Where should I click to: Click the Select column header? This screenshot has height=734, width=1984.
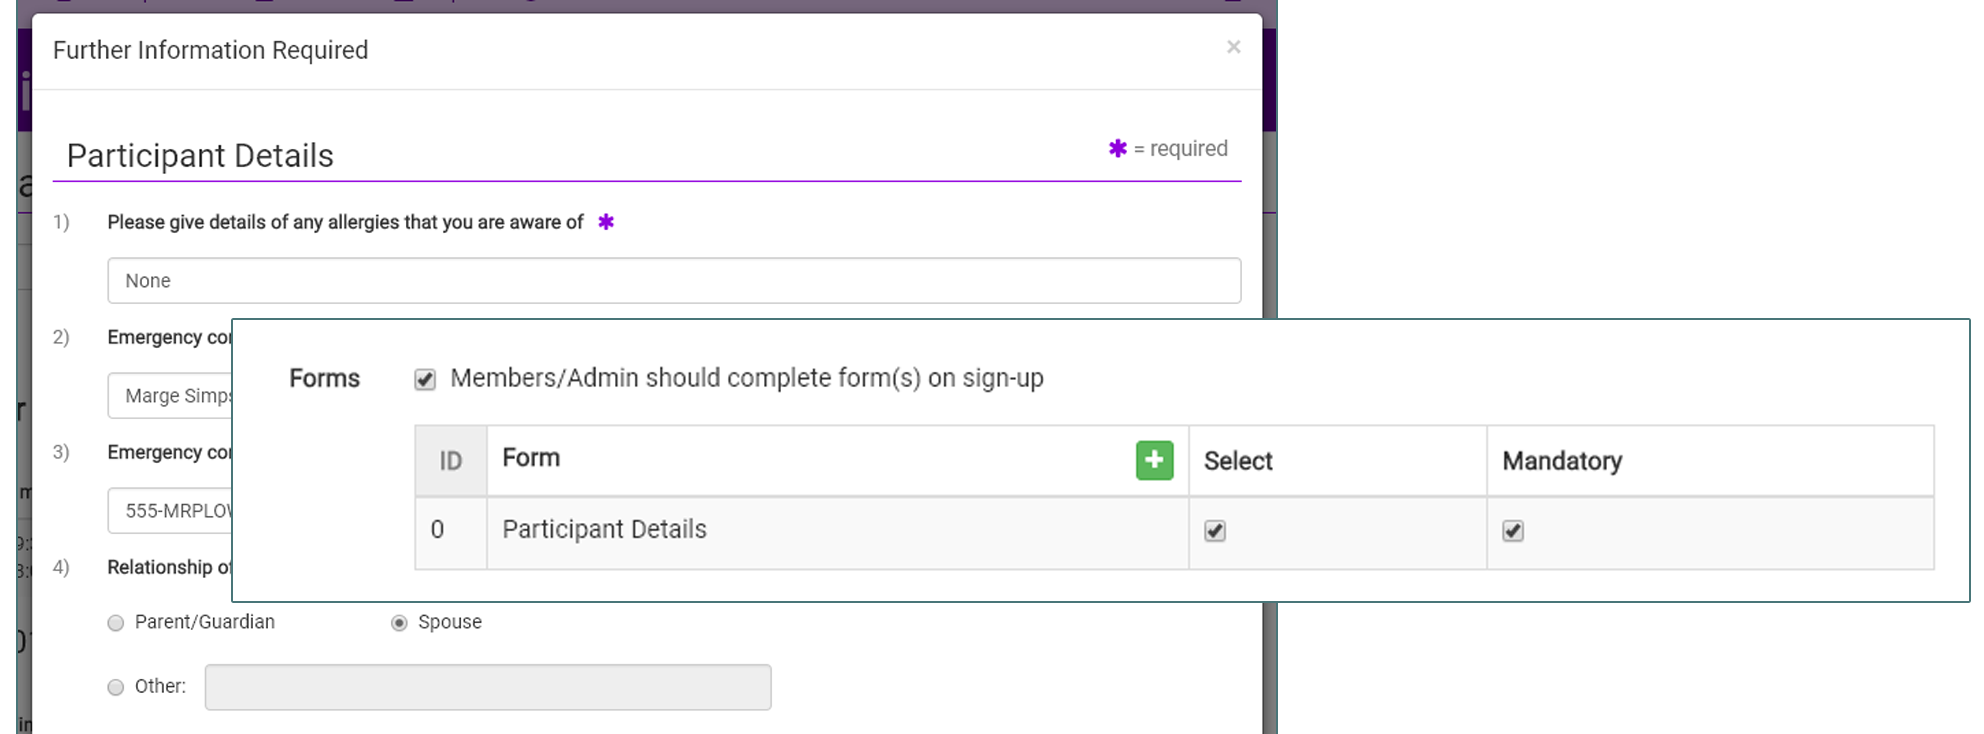point(1238,461)
